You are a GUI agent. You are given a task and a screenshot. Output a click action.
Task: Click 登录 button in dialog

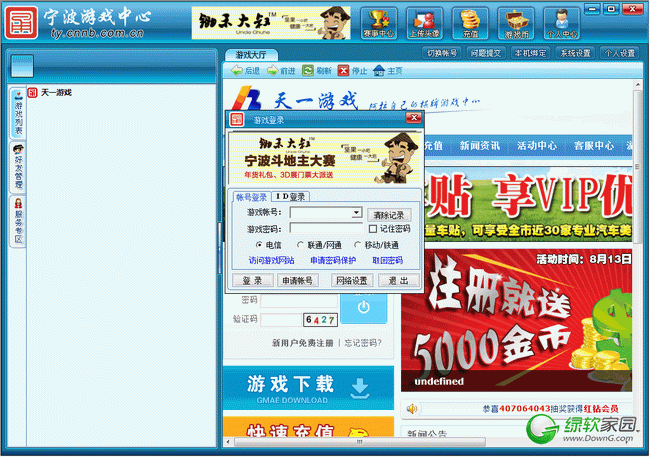(x=252, y=281)
